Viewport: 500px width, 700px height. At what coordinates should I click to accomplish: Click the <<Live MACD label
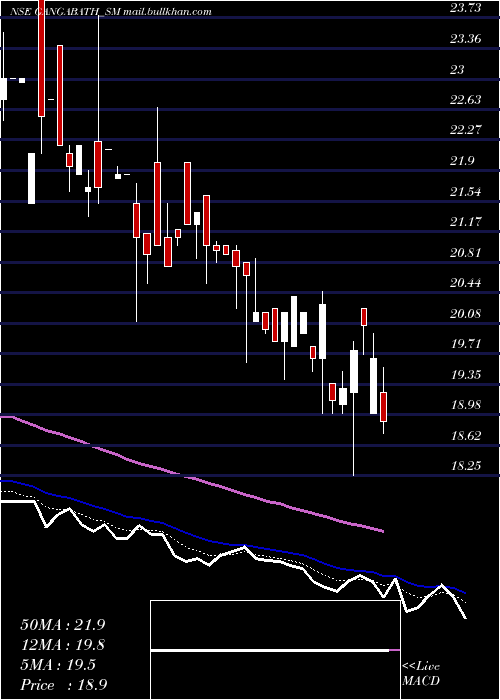point(421,674)
